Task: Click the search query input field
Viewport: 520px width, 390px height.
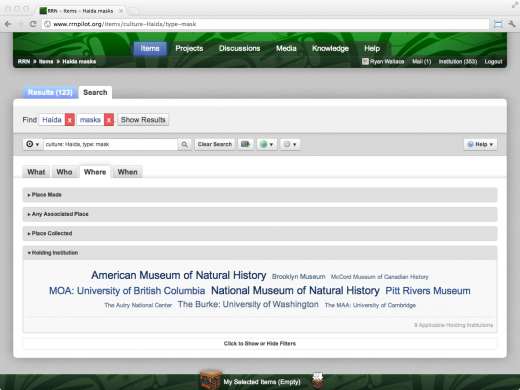Action: 111,144
